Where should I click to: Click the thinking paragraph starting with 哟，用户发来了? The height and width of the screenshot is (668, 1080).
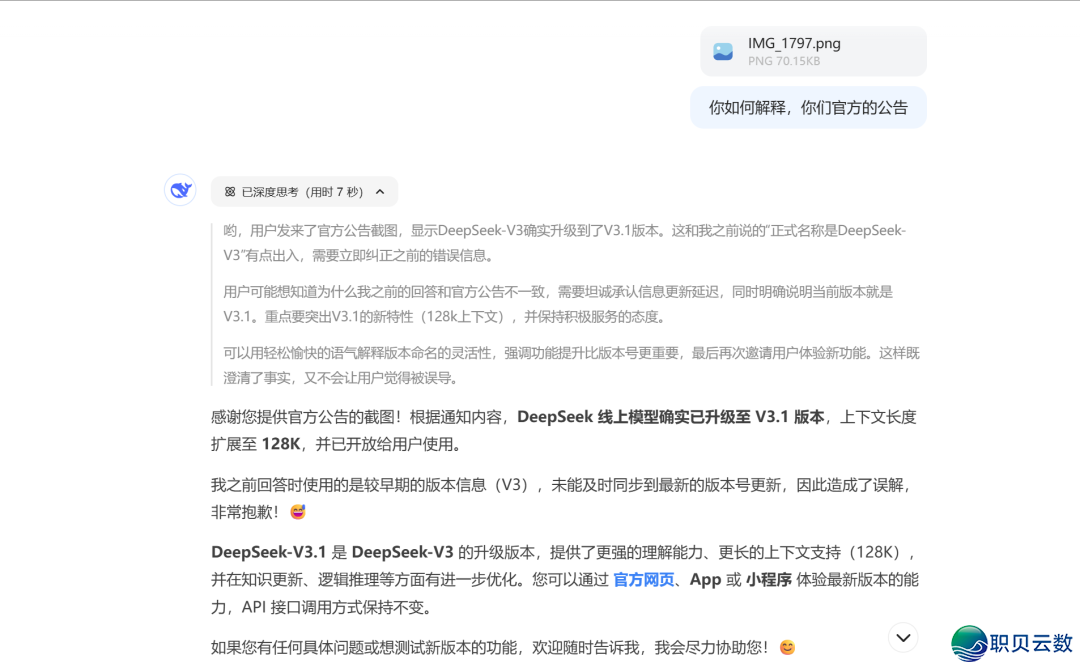click(x=564, y=243)
